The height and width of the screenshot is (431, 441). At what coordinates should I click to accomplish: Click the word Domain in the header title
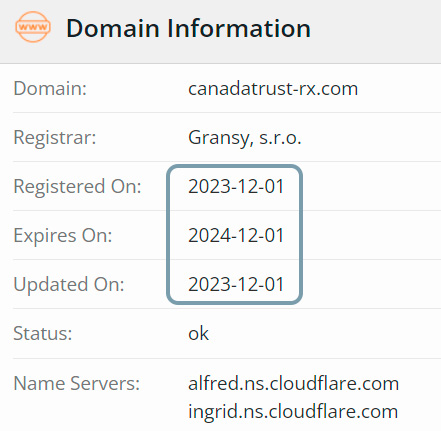(x=113, y=28)
